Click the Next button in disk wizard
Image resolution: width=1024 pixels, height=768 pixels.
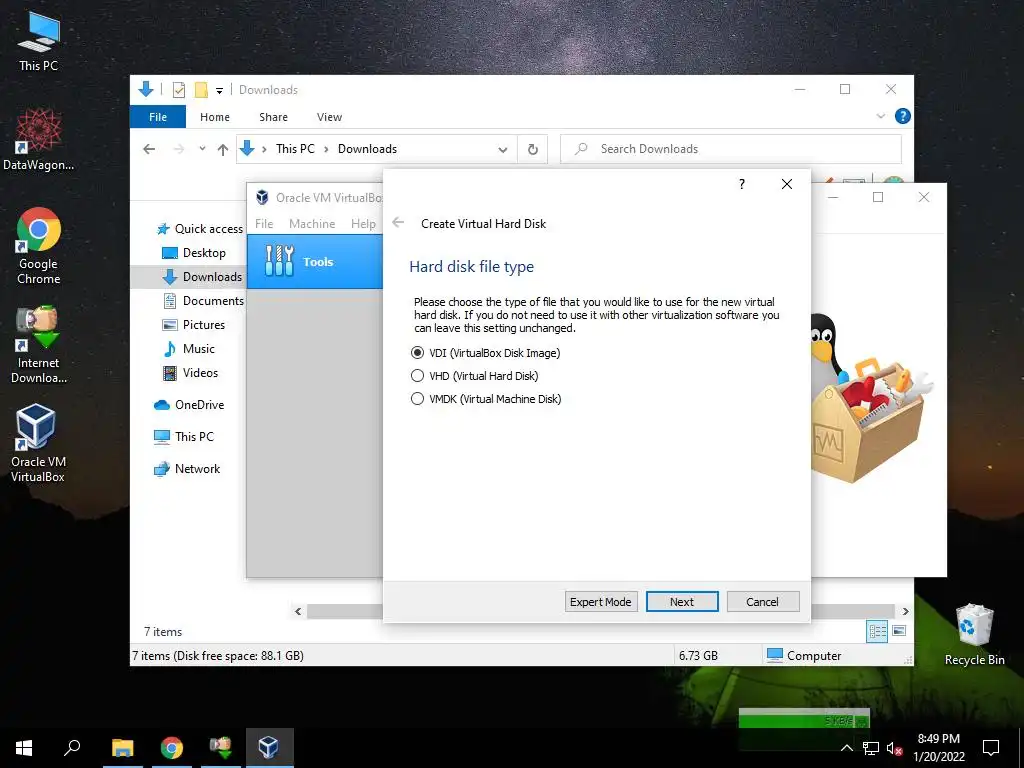(x=682, y=601)
